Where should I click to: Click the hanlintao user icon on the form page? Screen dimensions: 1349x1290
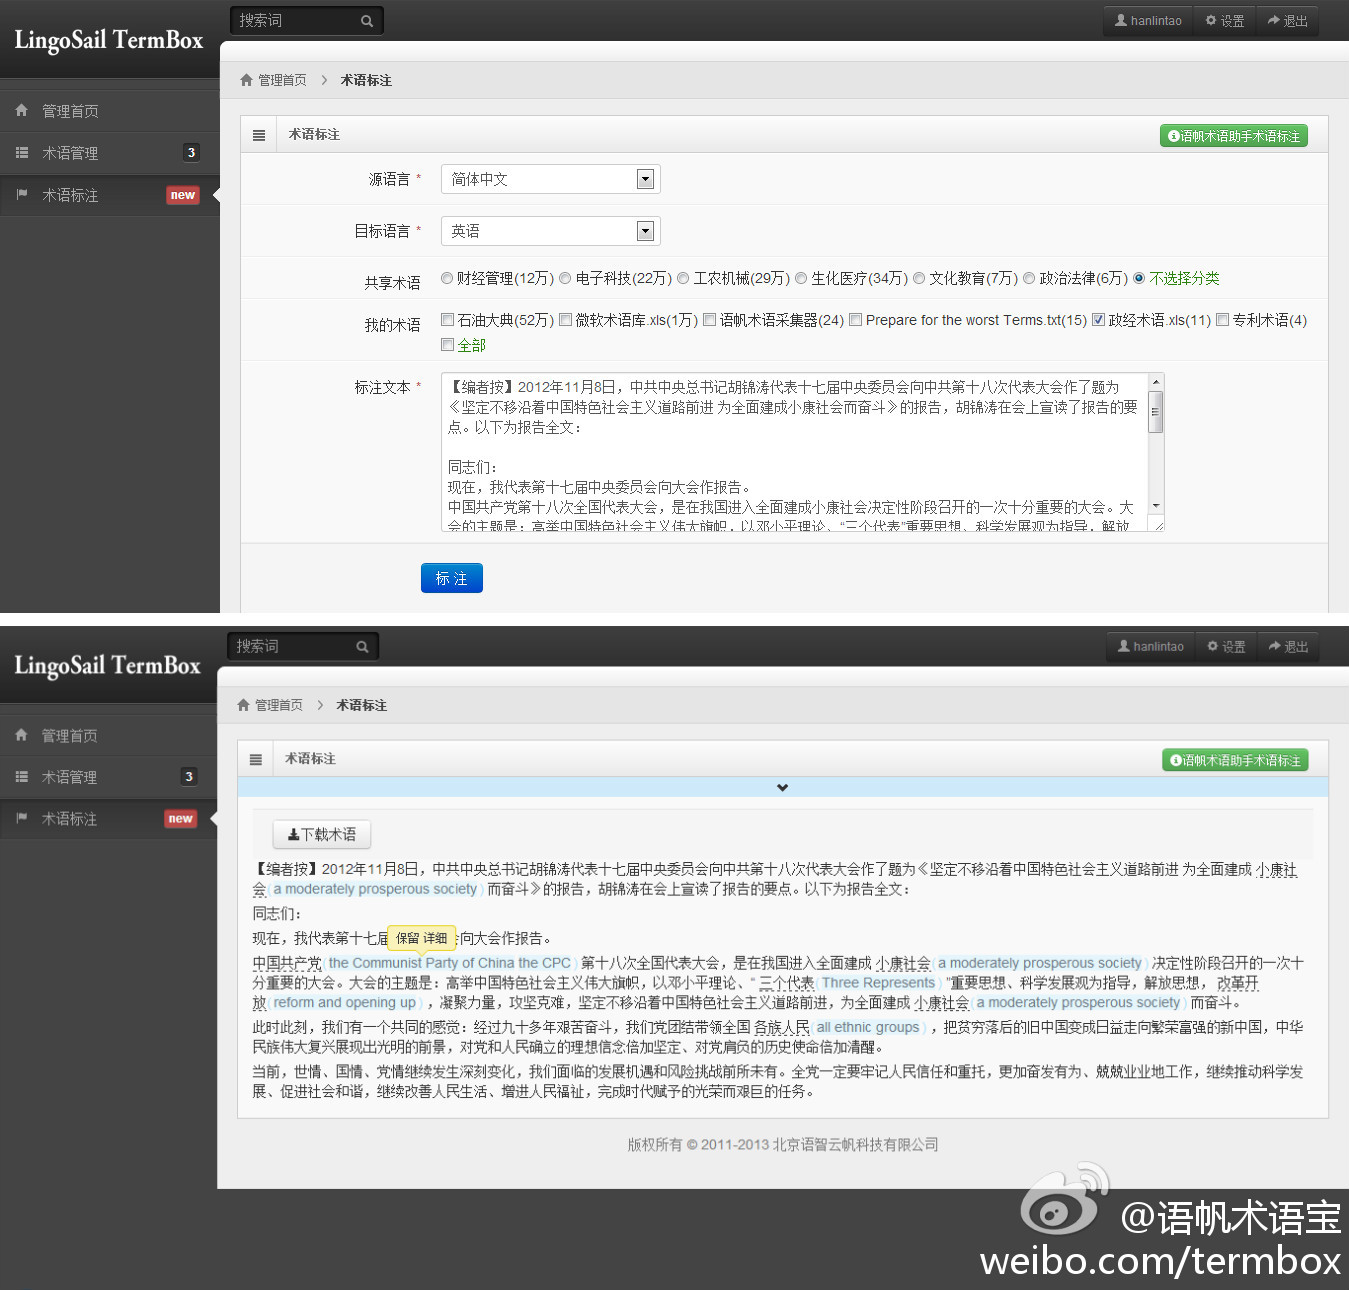1121,20
